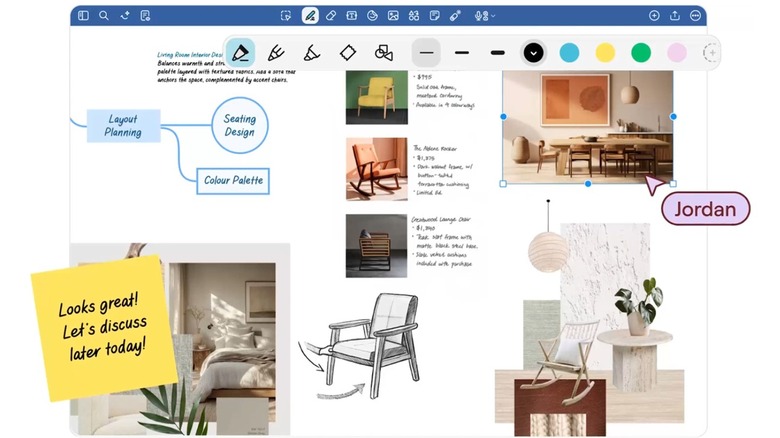
Task: Click the dining image left-side blue handle
Action: tap(503, 116)
